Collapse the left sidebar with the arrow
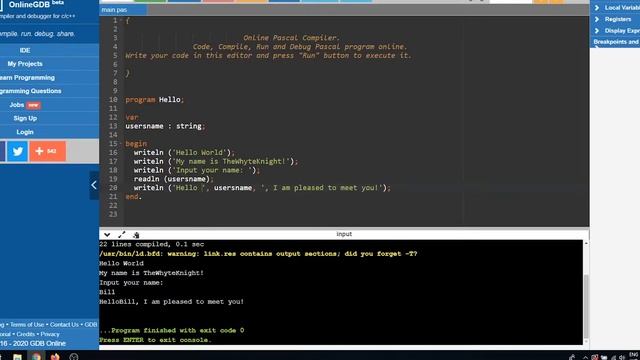Image resolution: width=640 pixels, height=360 pixels. 94,185
